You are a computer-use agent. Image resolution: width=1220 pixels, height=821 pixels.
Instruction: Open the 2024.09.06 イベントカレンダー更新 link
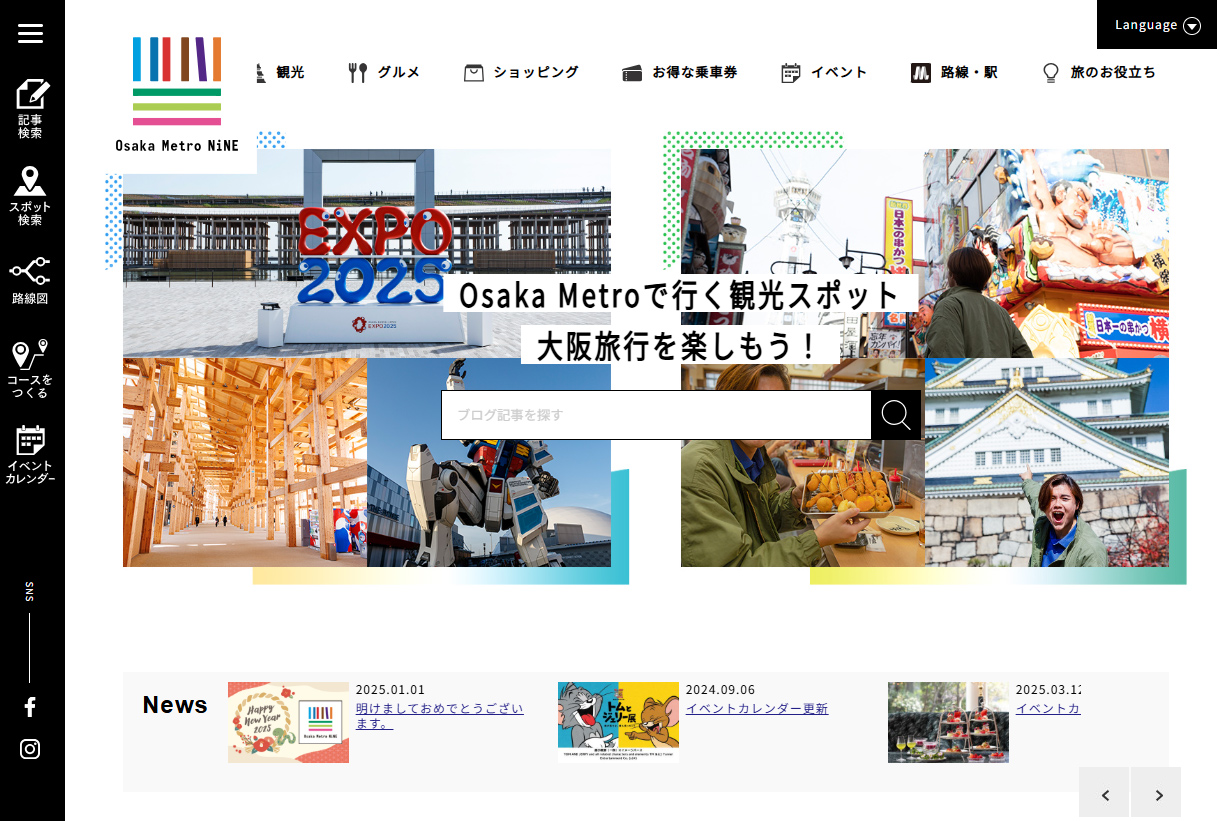[757, 709]
